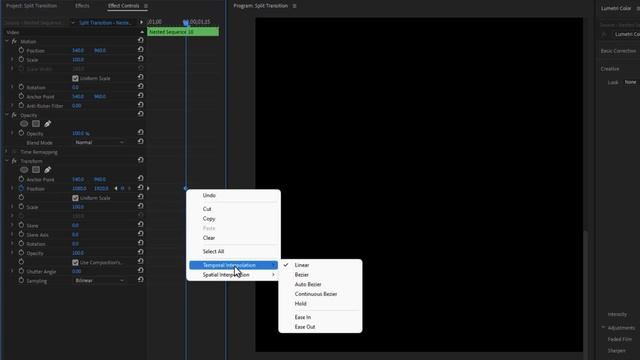The image size is (640, 360).
Task: Create rectangle mask under Transform effect
Action: coord(36,170)
